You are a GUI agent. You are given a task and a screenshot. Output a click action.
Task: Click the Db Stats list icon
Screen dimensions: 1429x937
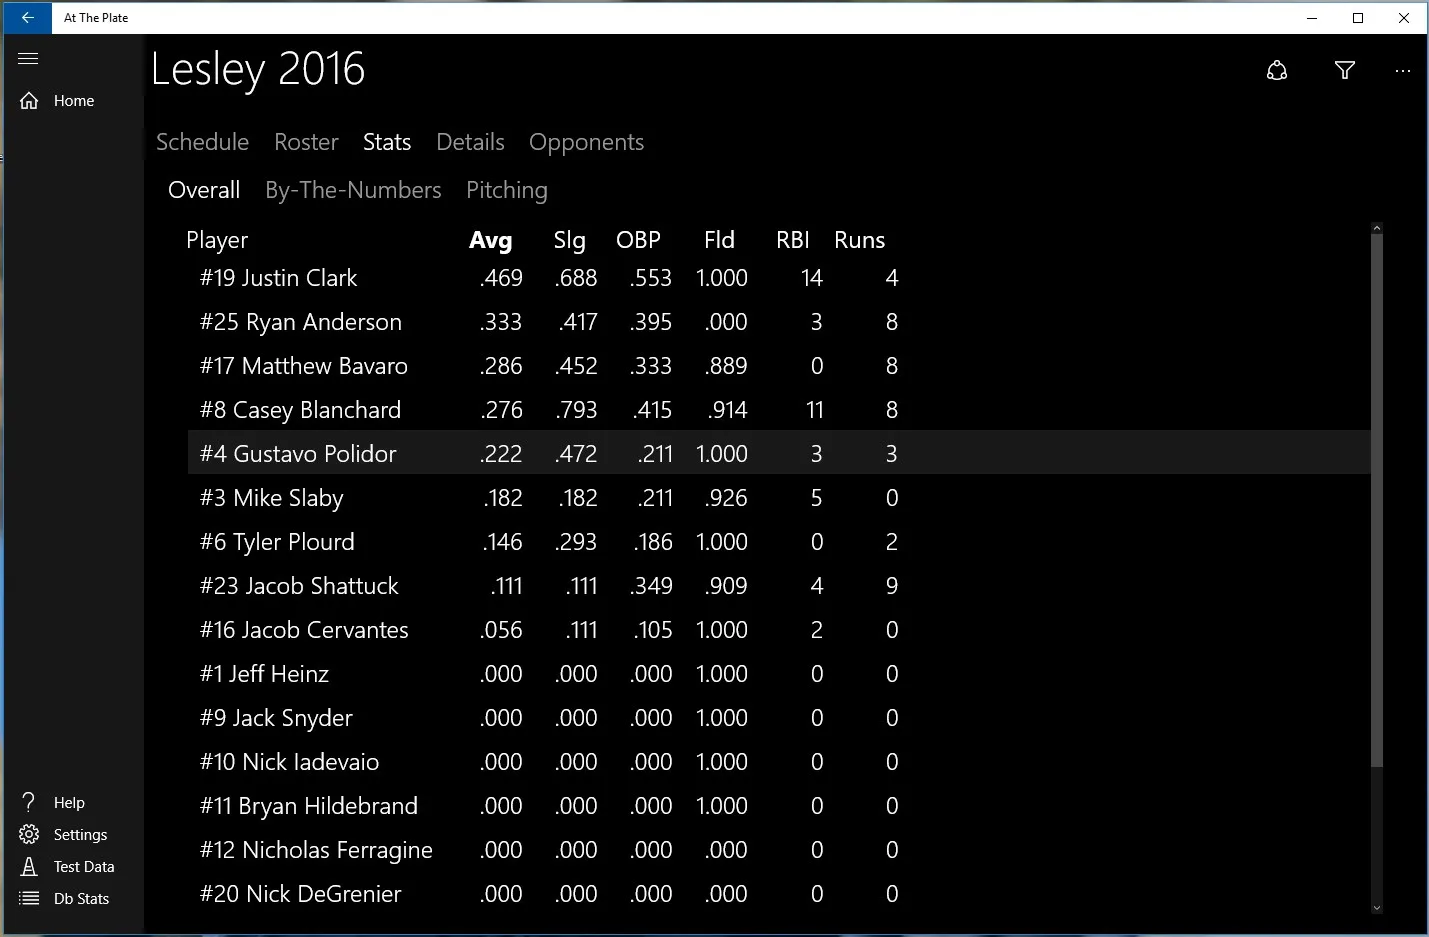coord(29,898)
